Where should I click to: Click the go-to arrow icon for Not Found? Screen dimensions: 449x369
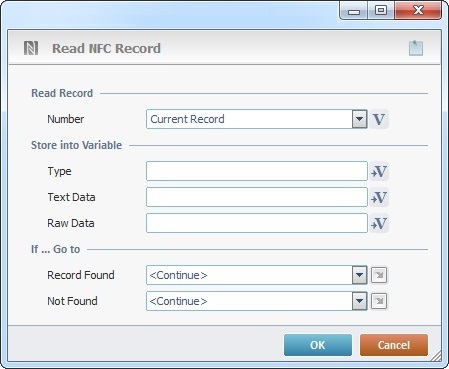[x=379, y=301]
